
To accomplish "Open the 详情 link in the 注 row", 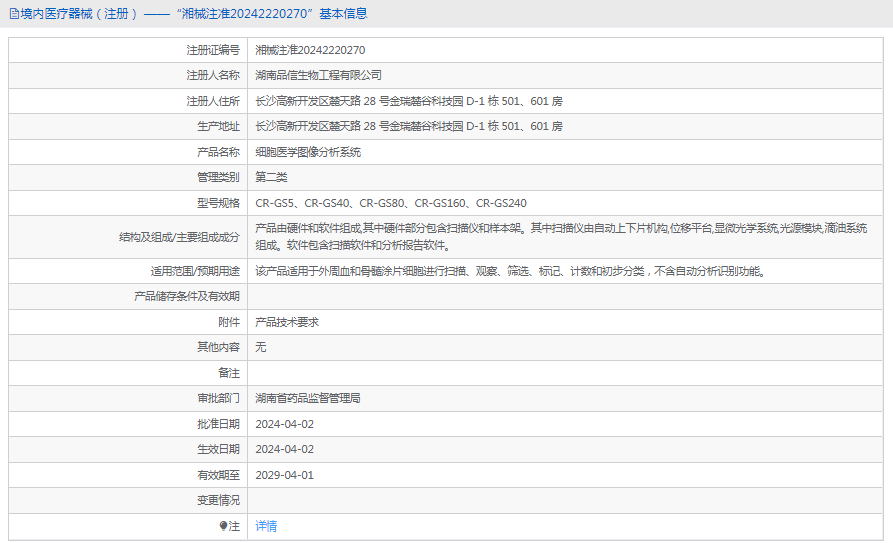I will click(266, 526).
